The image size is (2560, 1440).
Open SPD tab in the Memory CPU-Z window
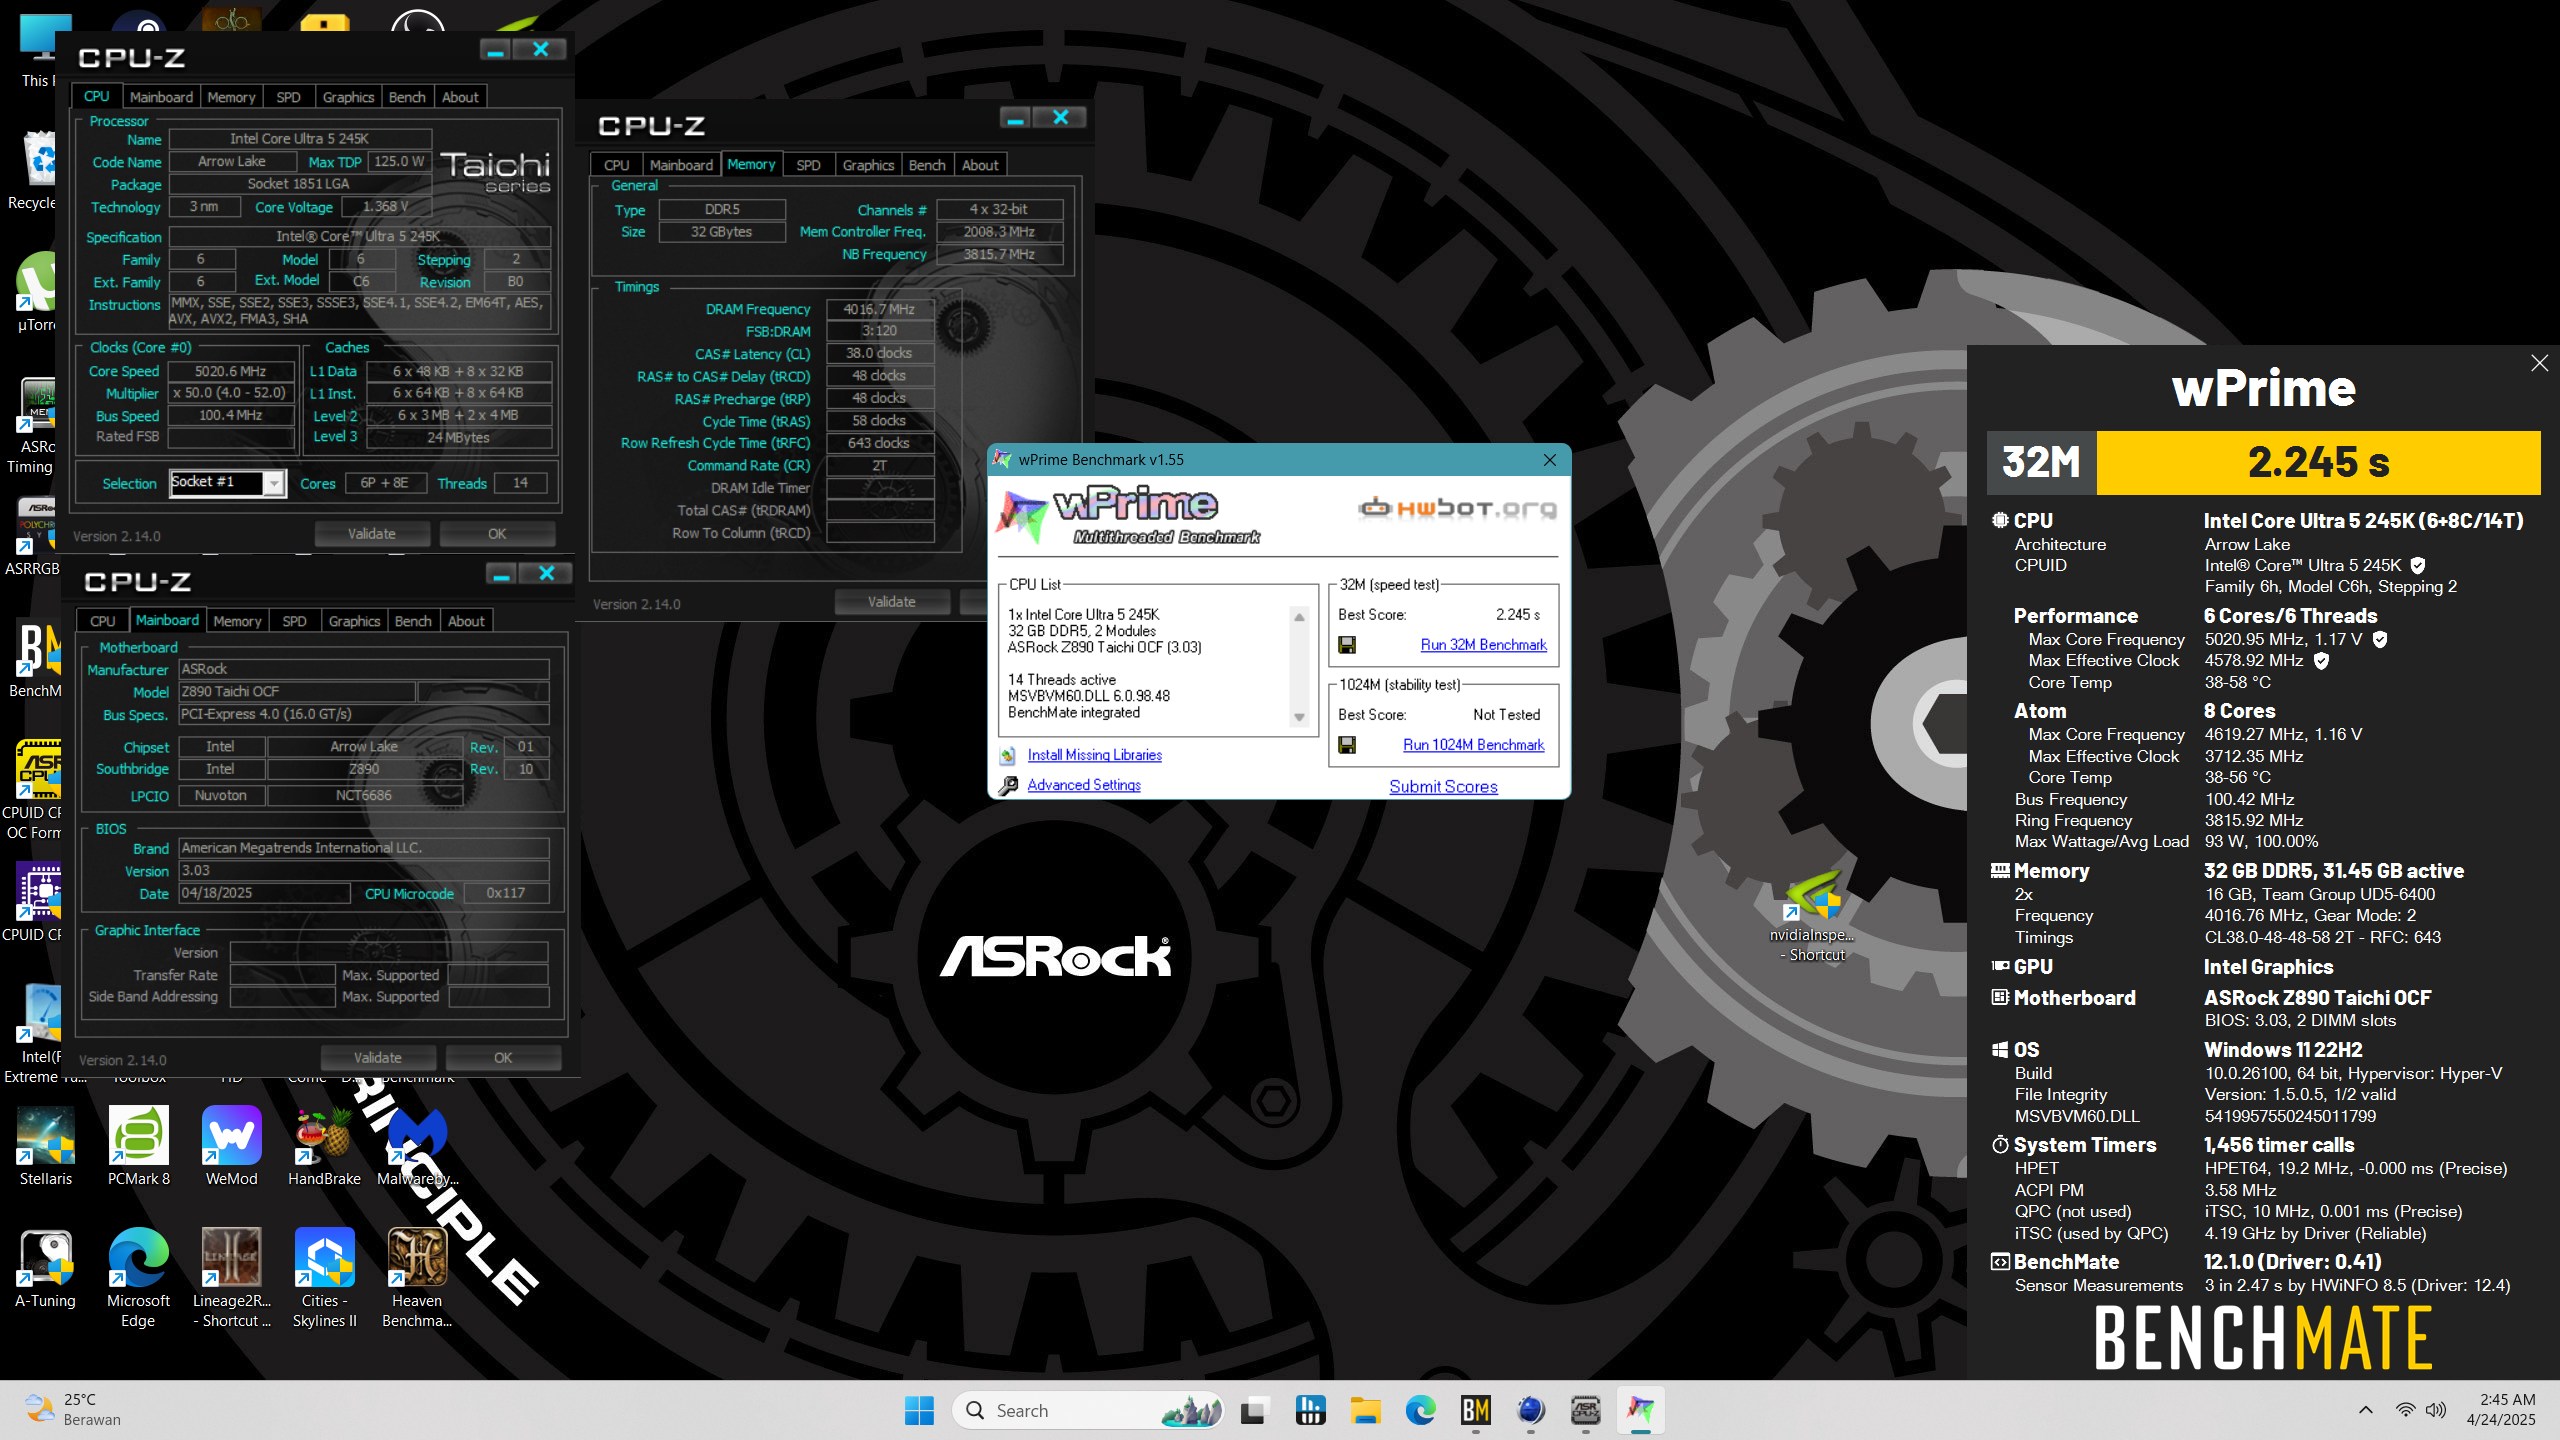(808, 165)
